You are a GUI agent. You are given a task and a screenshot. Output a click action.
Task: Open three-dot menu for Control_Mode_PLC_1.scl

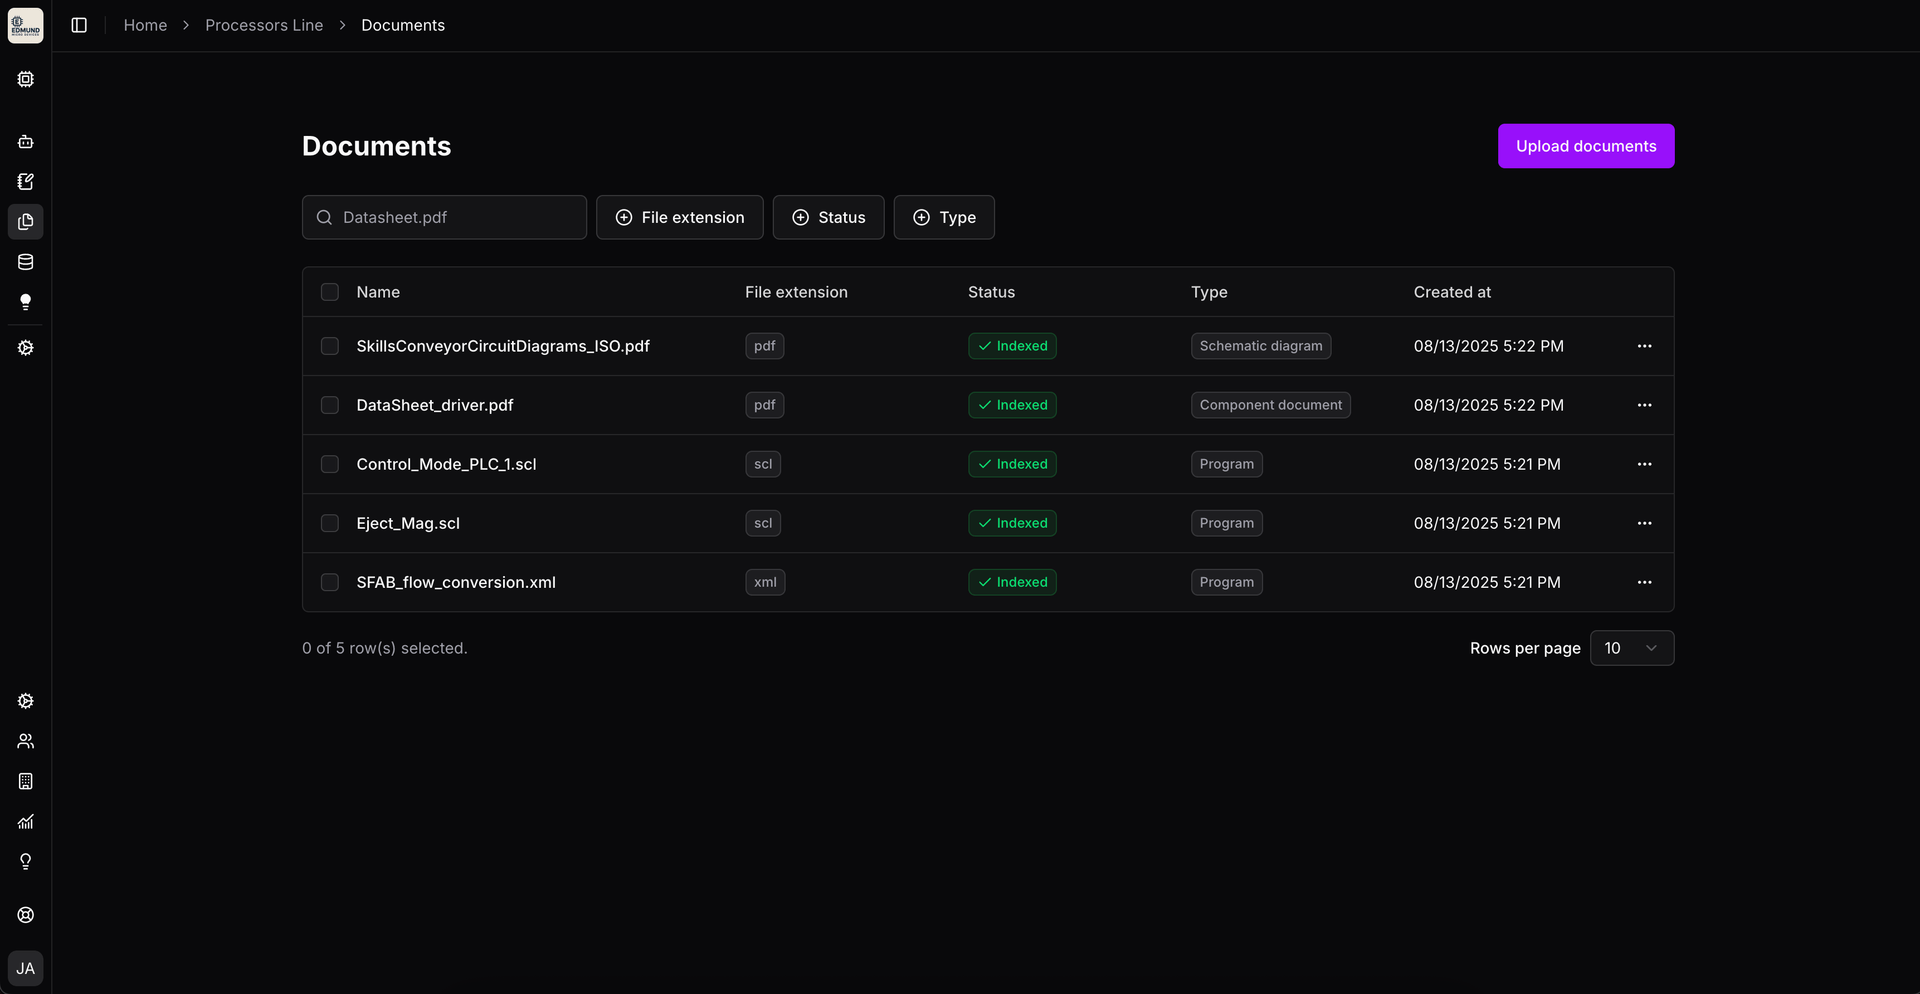[1644, 464]
